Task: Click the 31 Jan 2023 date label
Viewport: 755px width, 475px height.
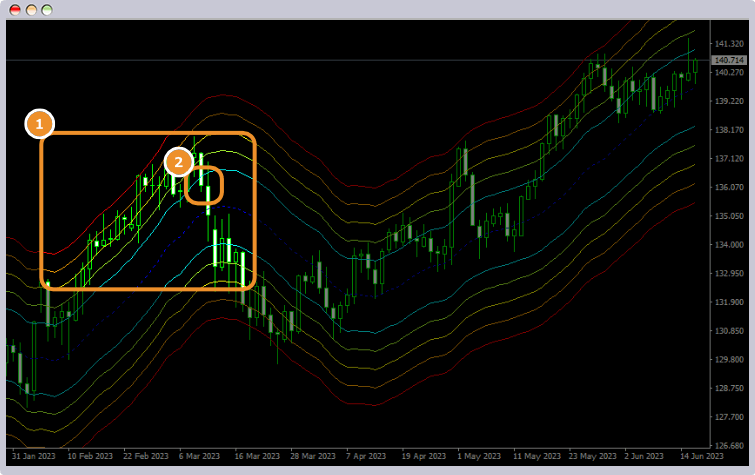Action: pyautogui.click(x=34, y=456)
